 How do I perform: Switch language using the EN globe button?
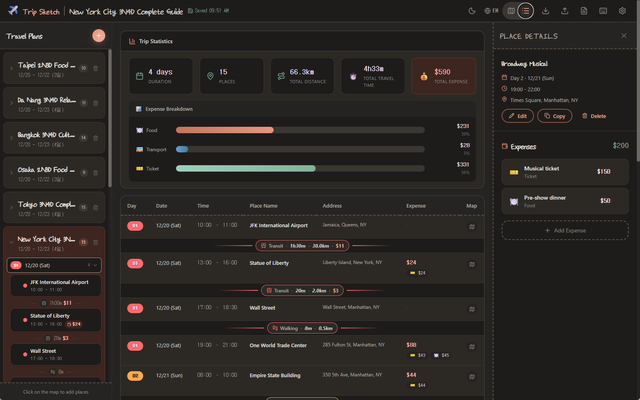click(490, 11)
